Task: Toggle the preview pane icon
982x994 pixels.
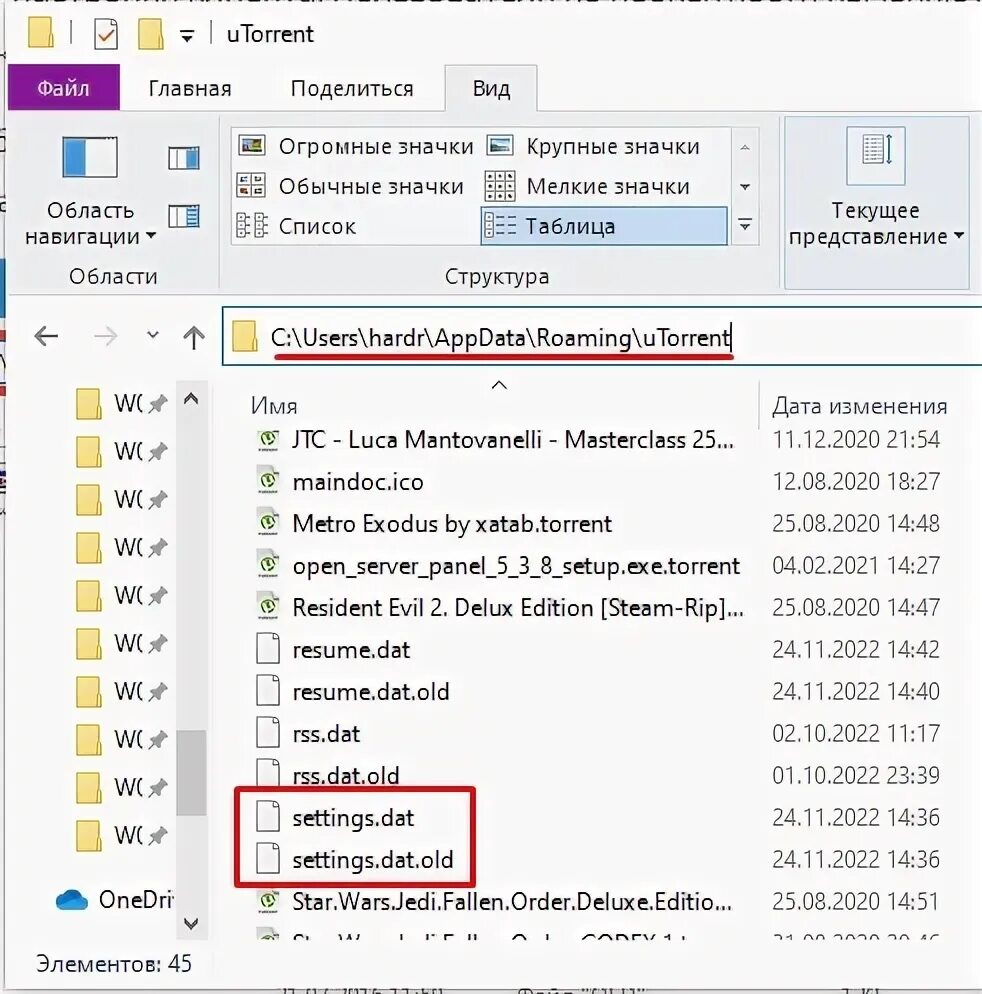Action: (184, 157)
